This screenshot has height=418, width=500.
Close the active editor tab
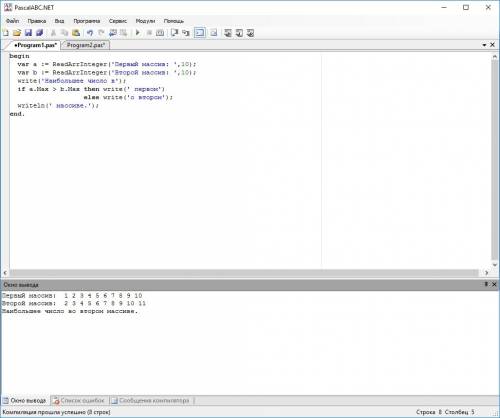click(492, 45)
